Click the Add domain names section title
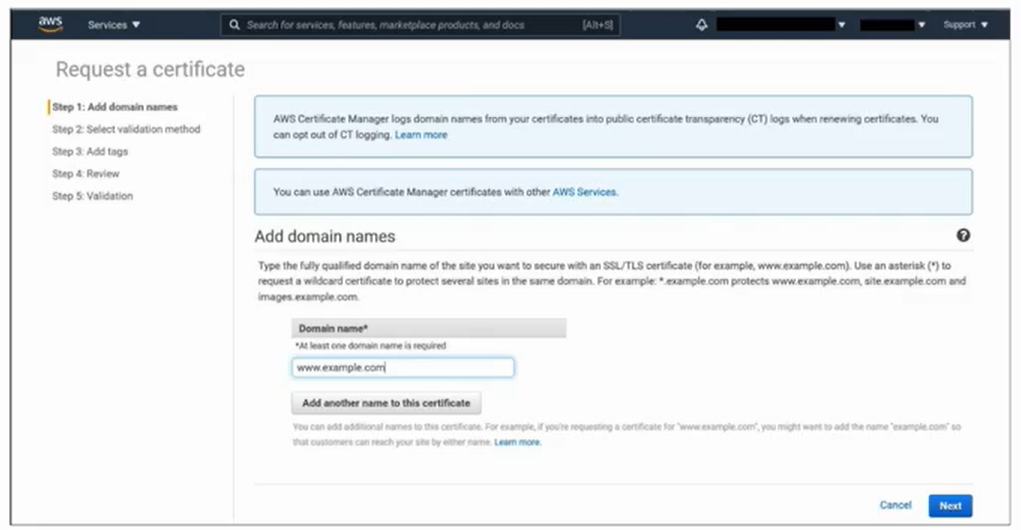The width and height of the screenshot is (1021, 530). 325,236
